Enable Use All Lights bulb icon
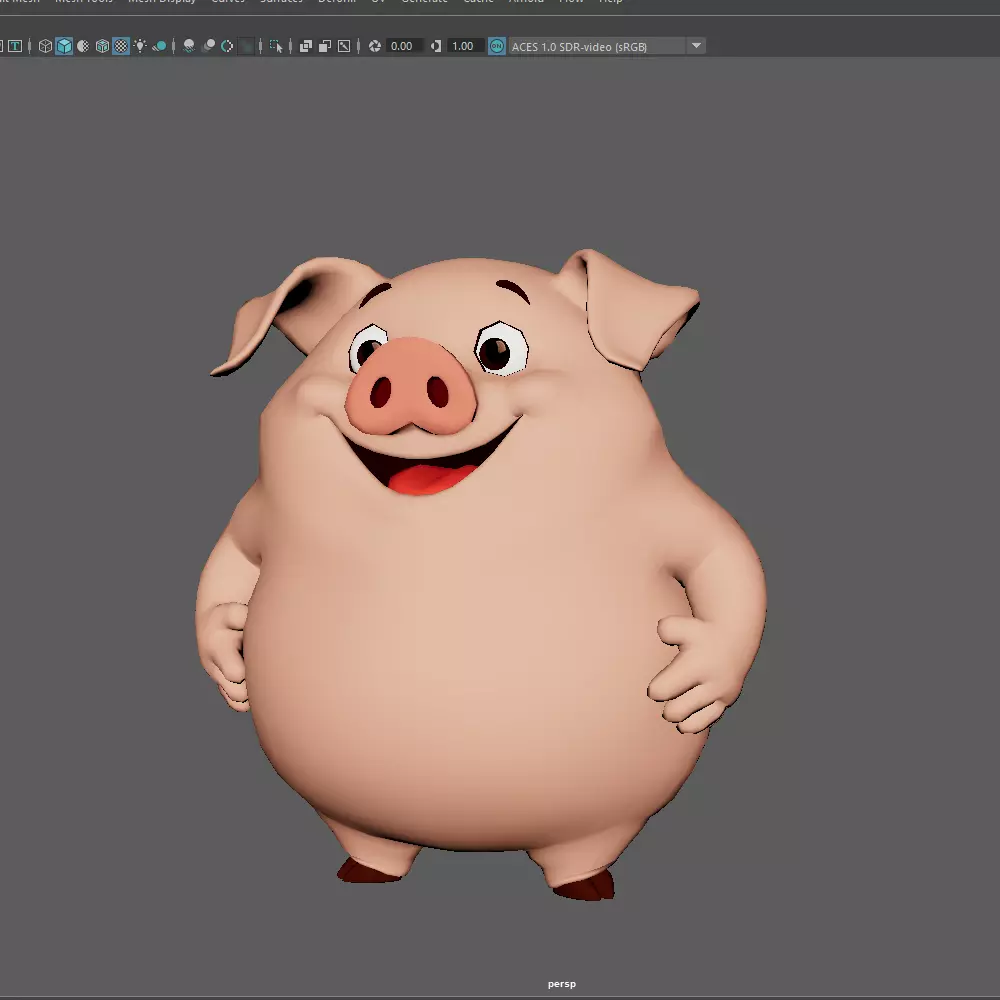This screenshot has width=1000, height=1000. pyautogui.click(x=140, y=46)
